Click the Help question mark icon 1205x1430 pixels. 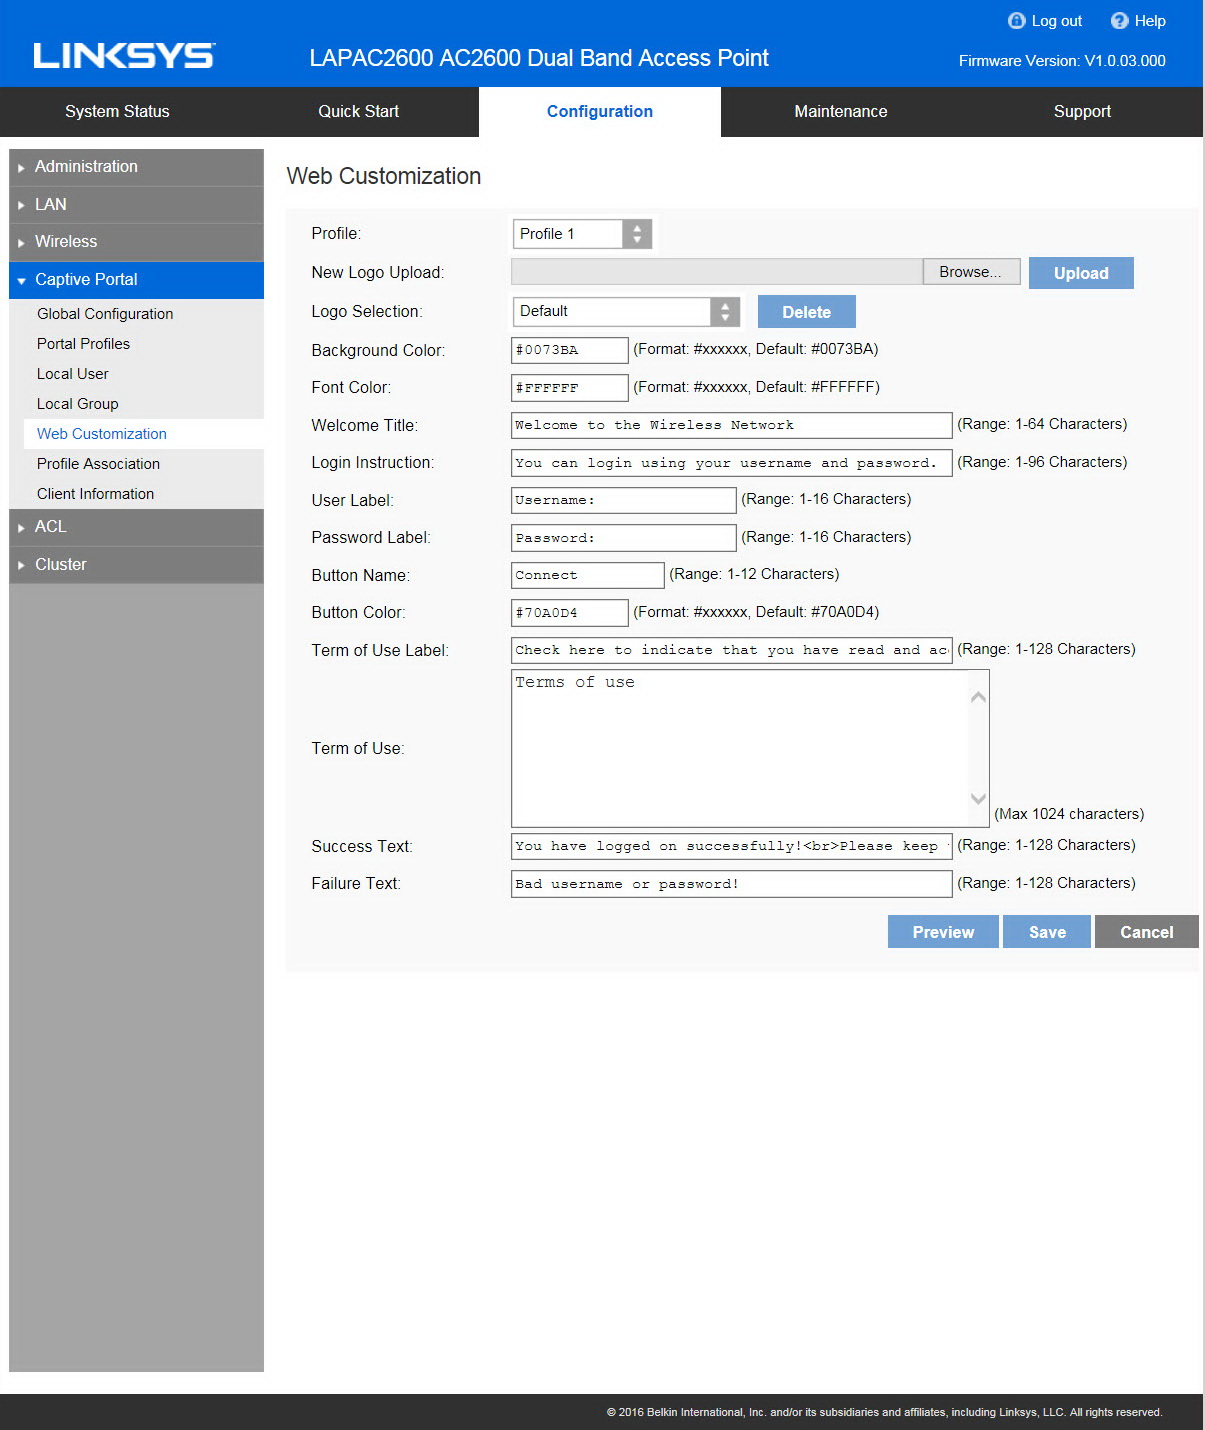click(1119, 20)
